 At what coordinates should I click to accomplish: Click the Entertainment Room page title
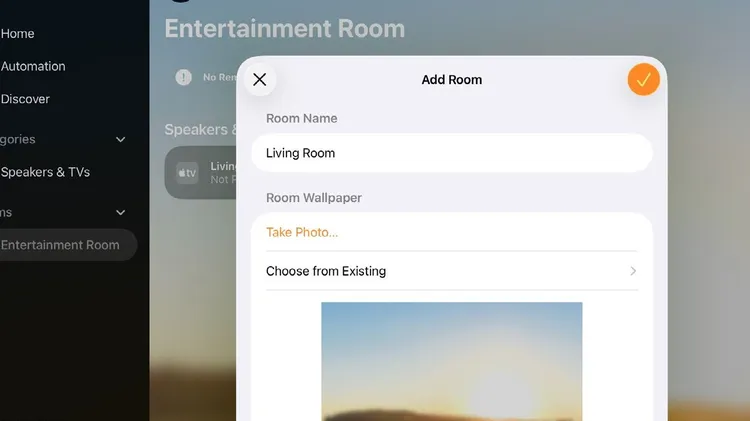[284, 28]
